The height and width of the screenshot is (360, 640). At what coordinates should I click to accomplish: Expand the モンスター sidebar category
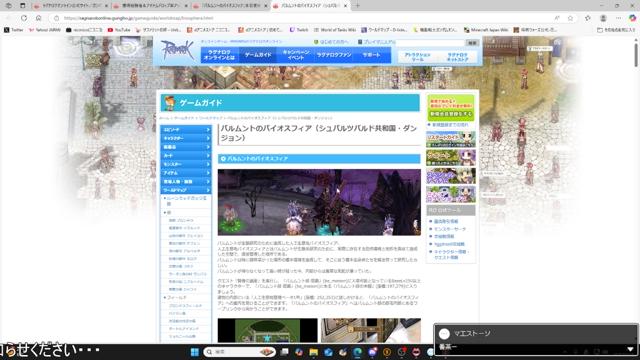point(186,164)
